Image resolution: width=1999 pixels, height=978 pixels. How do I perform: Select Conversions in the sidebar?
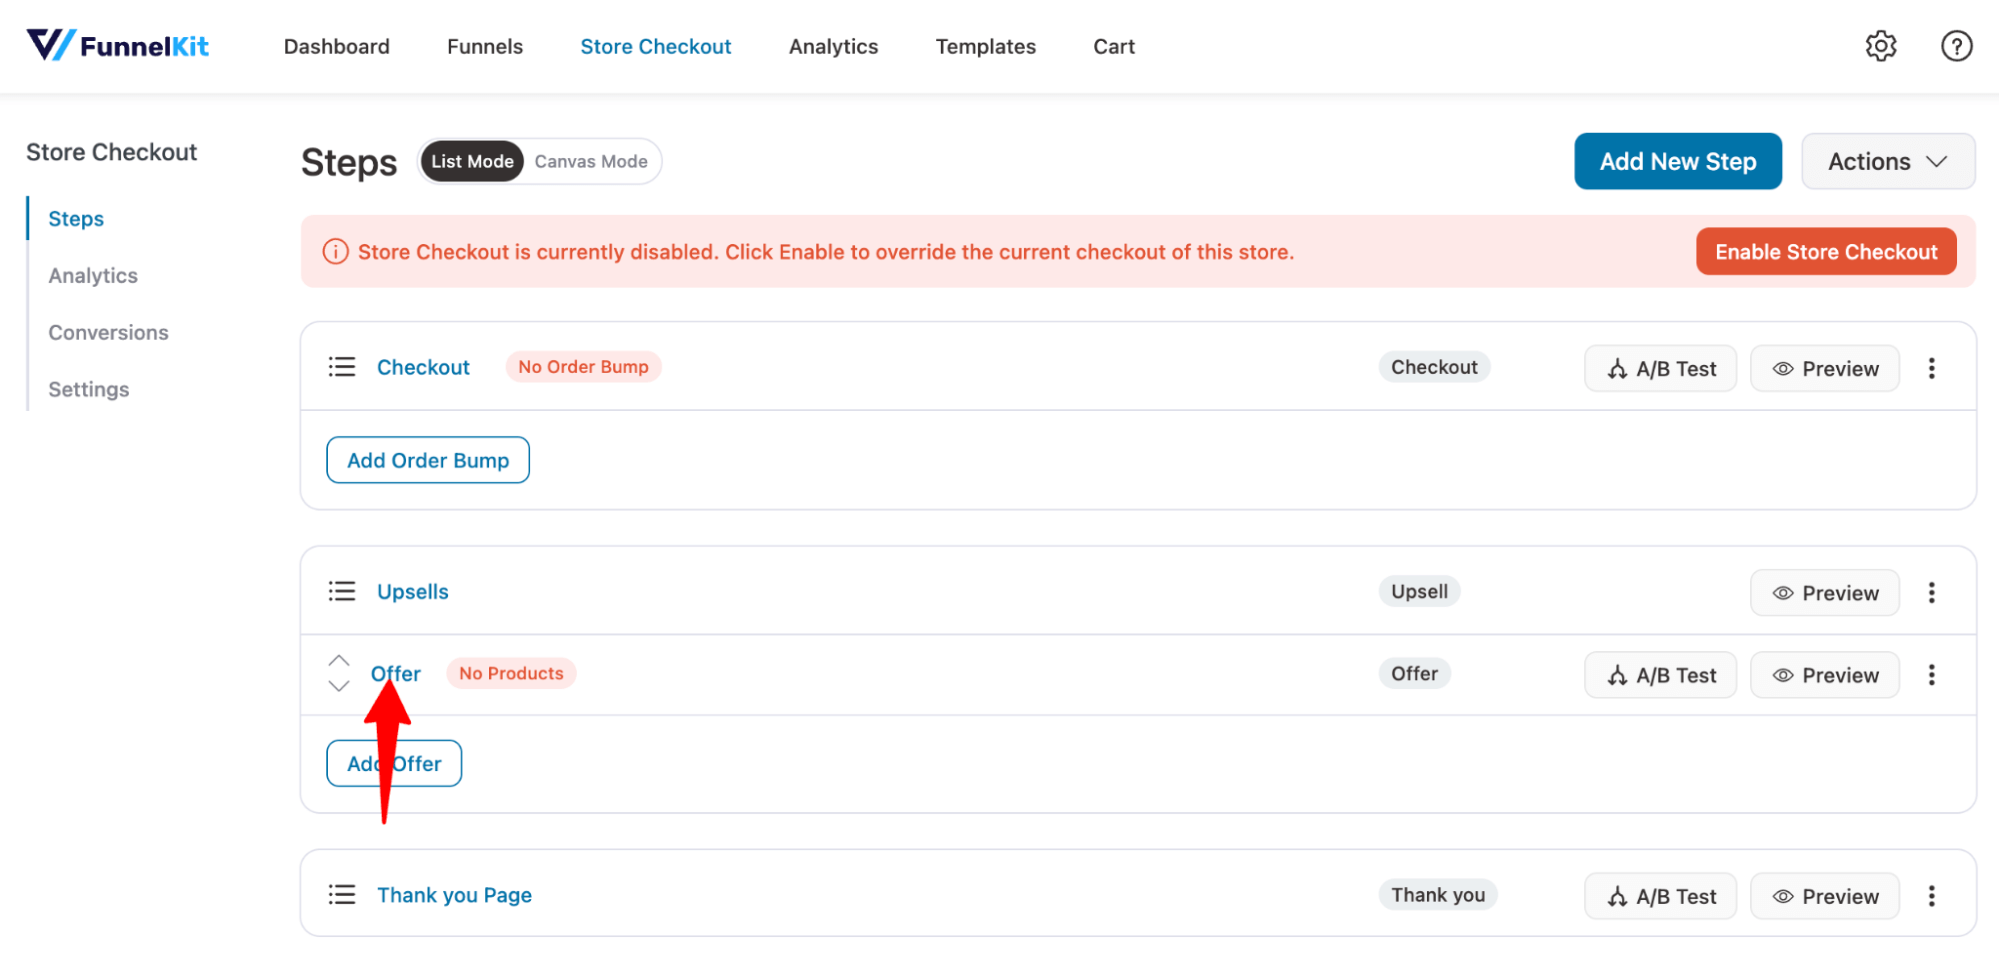coord(108,332)
